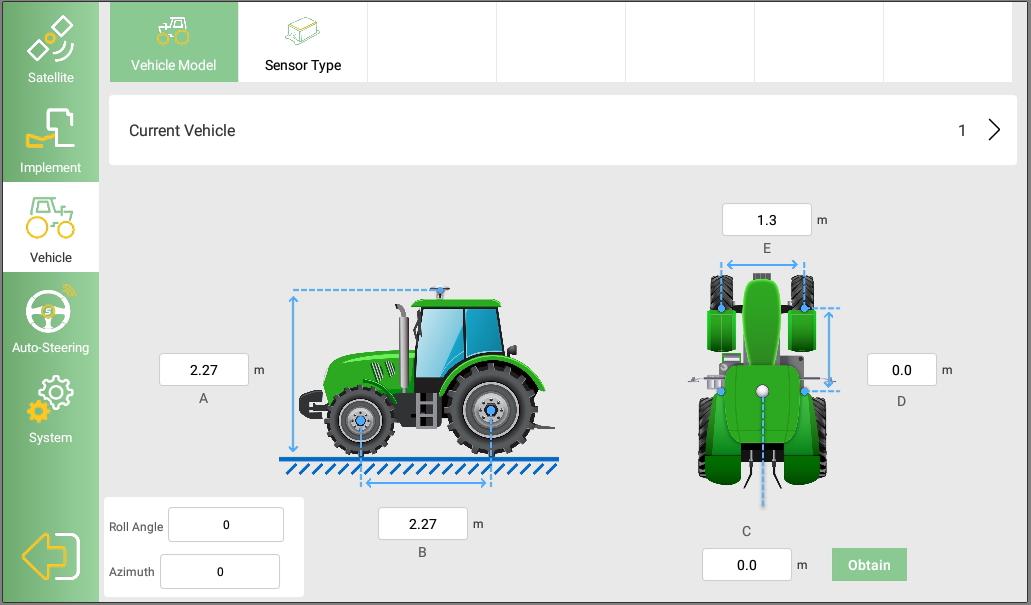The width and height of the screenshot is (1031, 605).
Task: Switch to the Sensor Type tab
Action: 303,42
